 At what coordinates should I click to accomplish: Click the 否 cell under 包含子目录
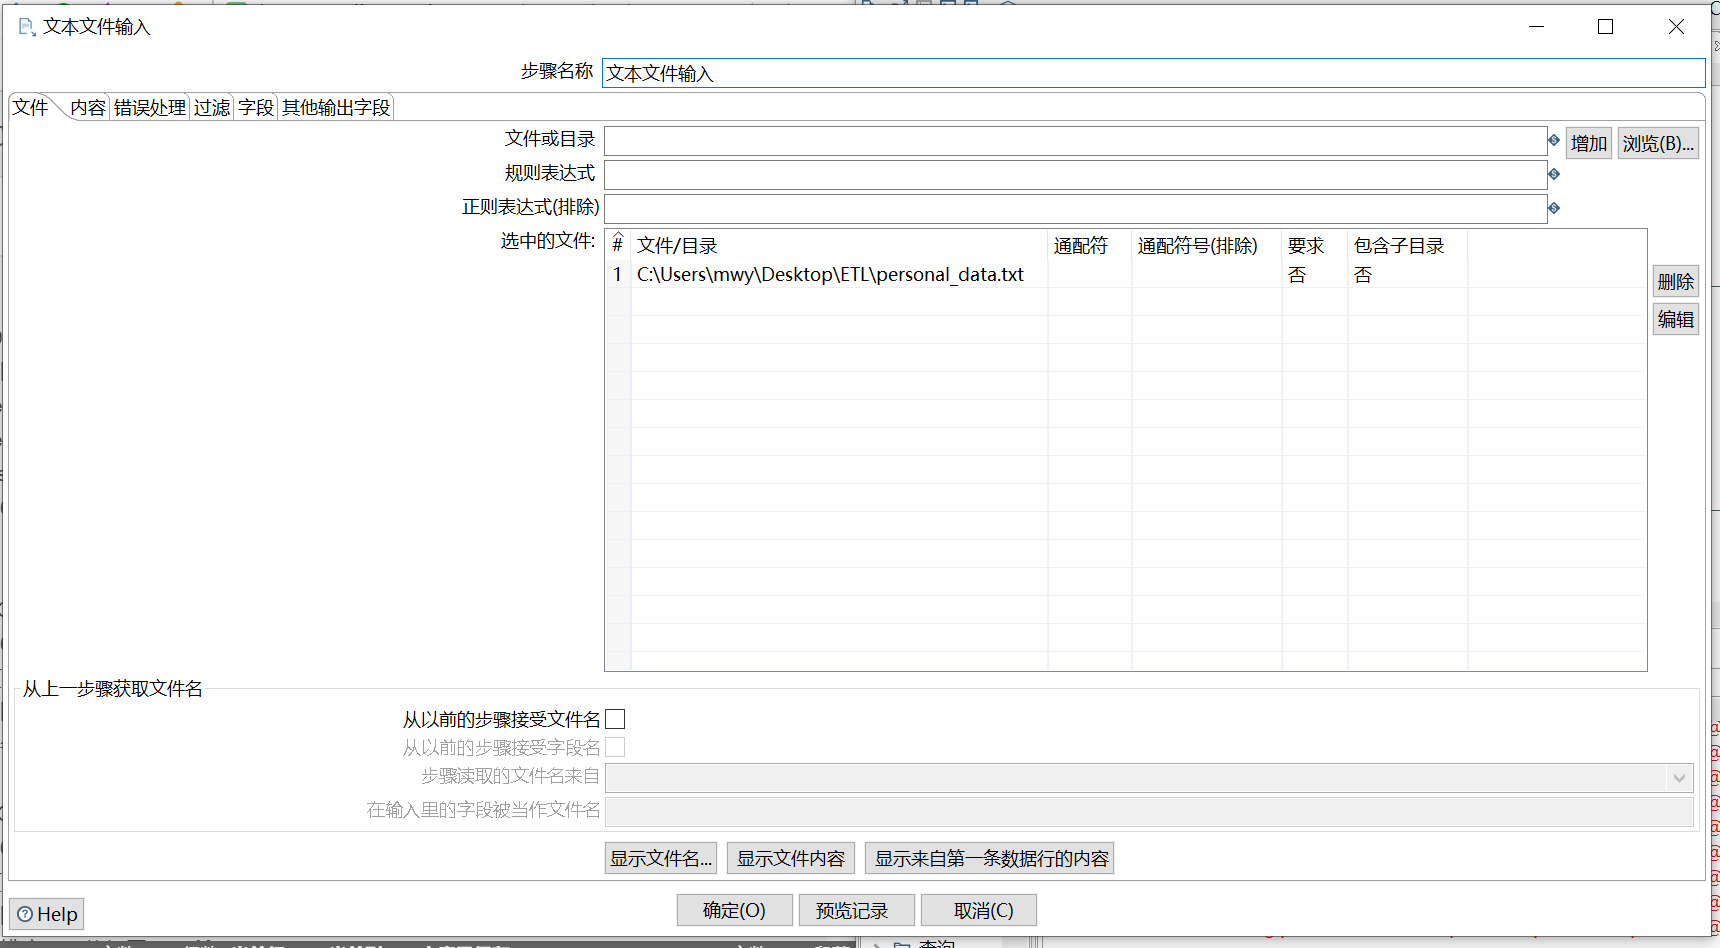(x=1408, y=274)
